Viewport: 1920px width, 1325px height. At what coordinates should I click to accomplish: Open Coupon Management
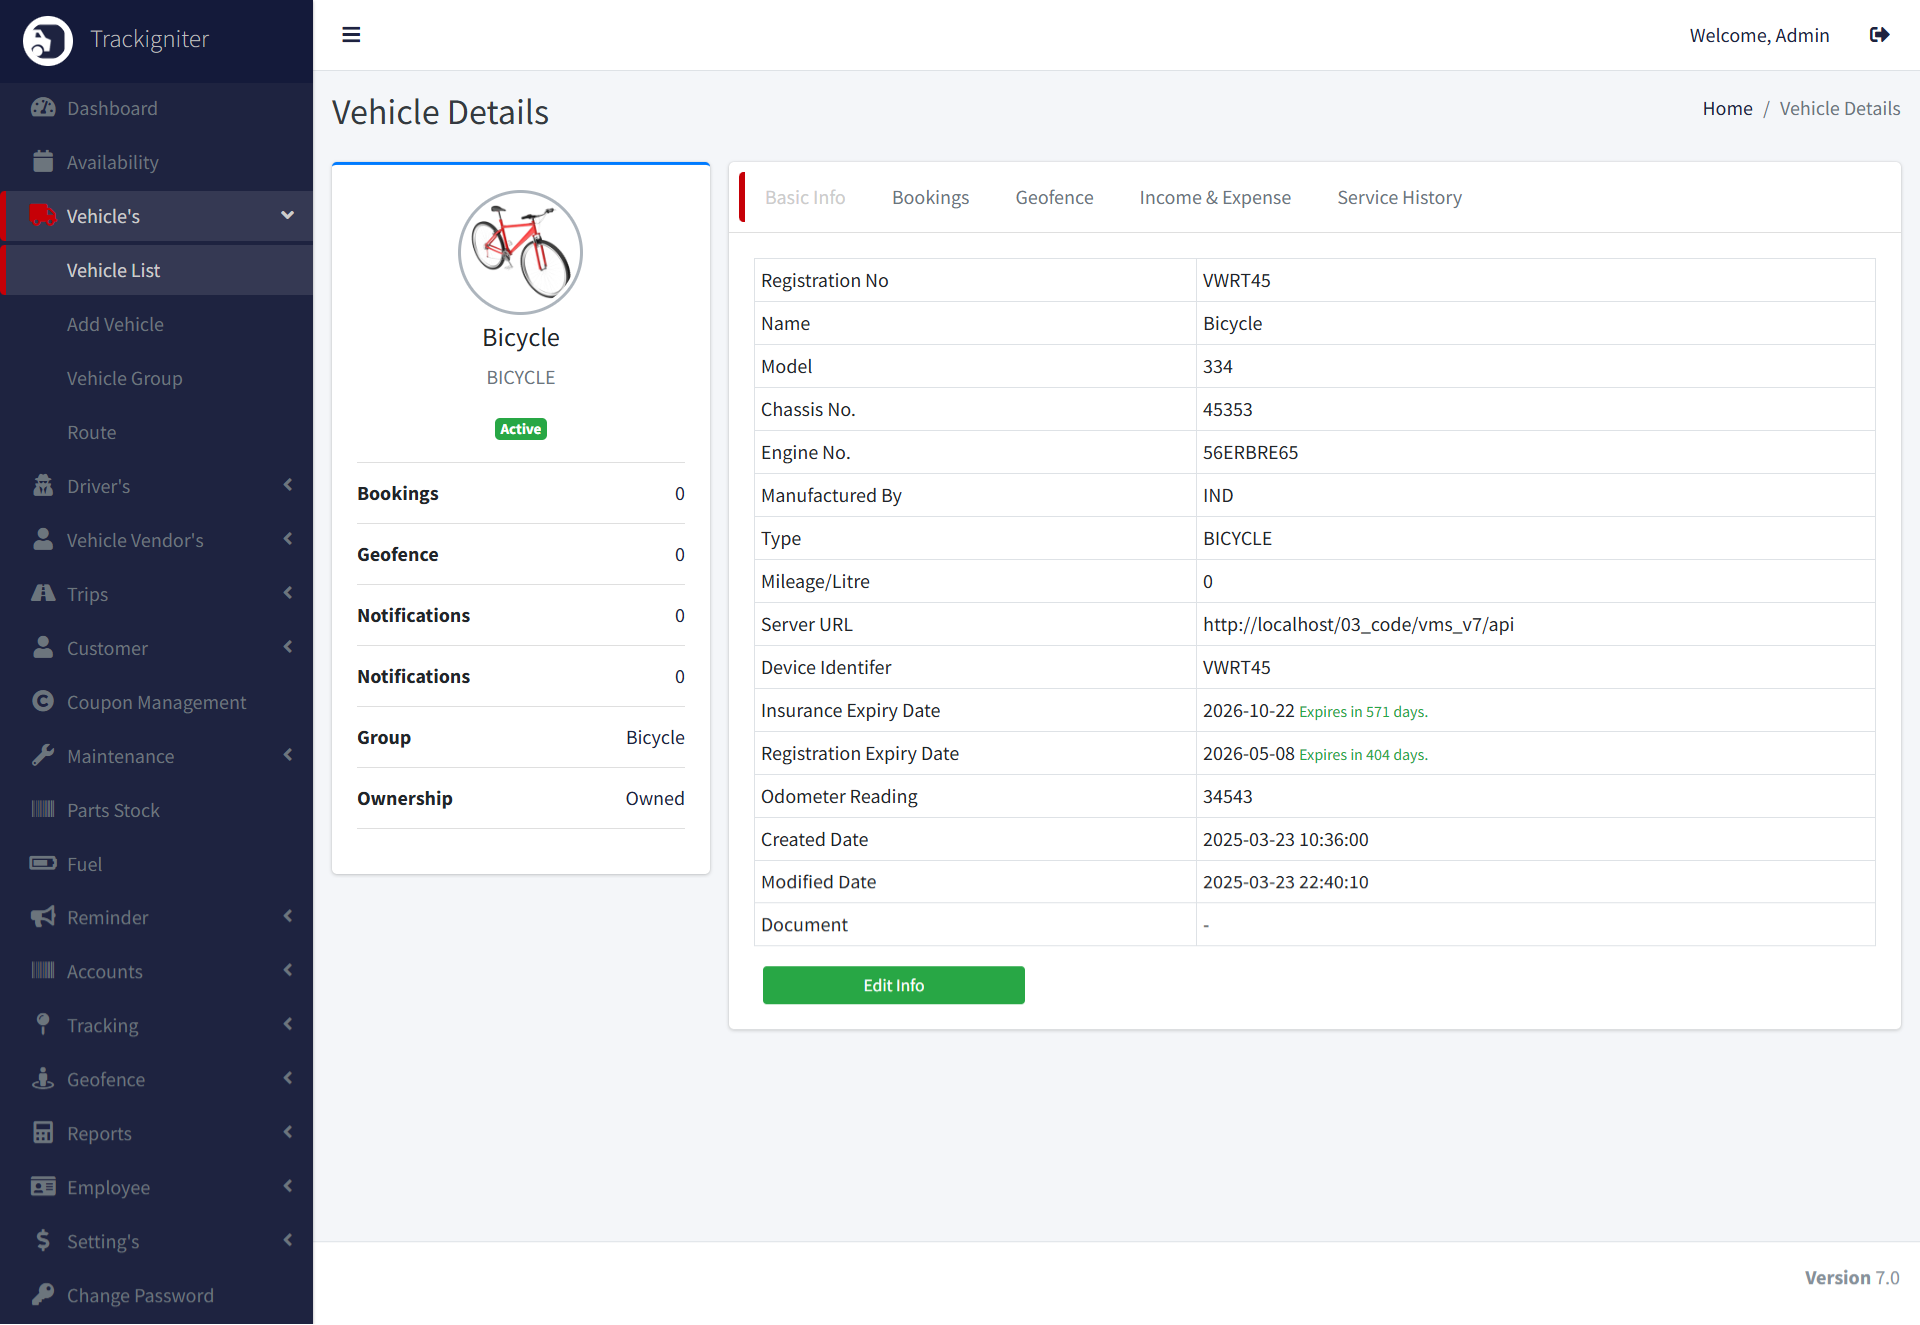pos(156,702)
